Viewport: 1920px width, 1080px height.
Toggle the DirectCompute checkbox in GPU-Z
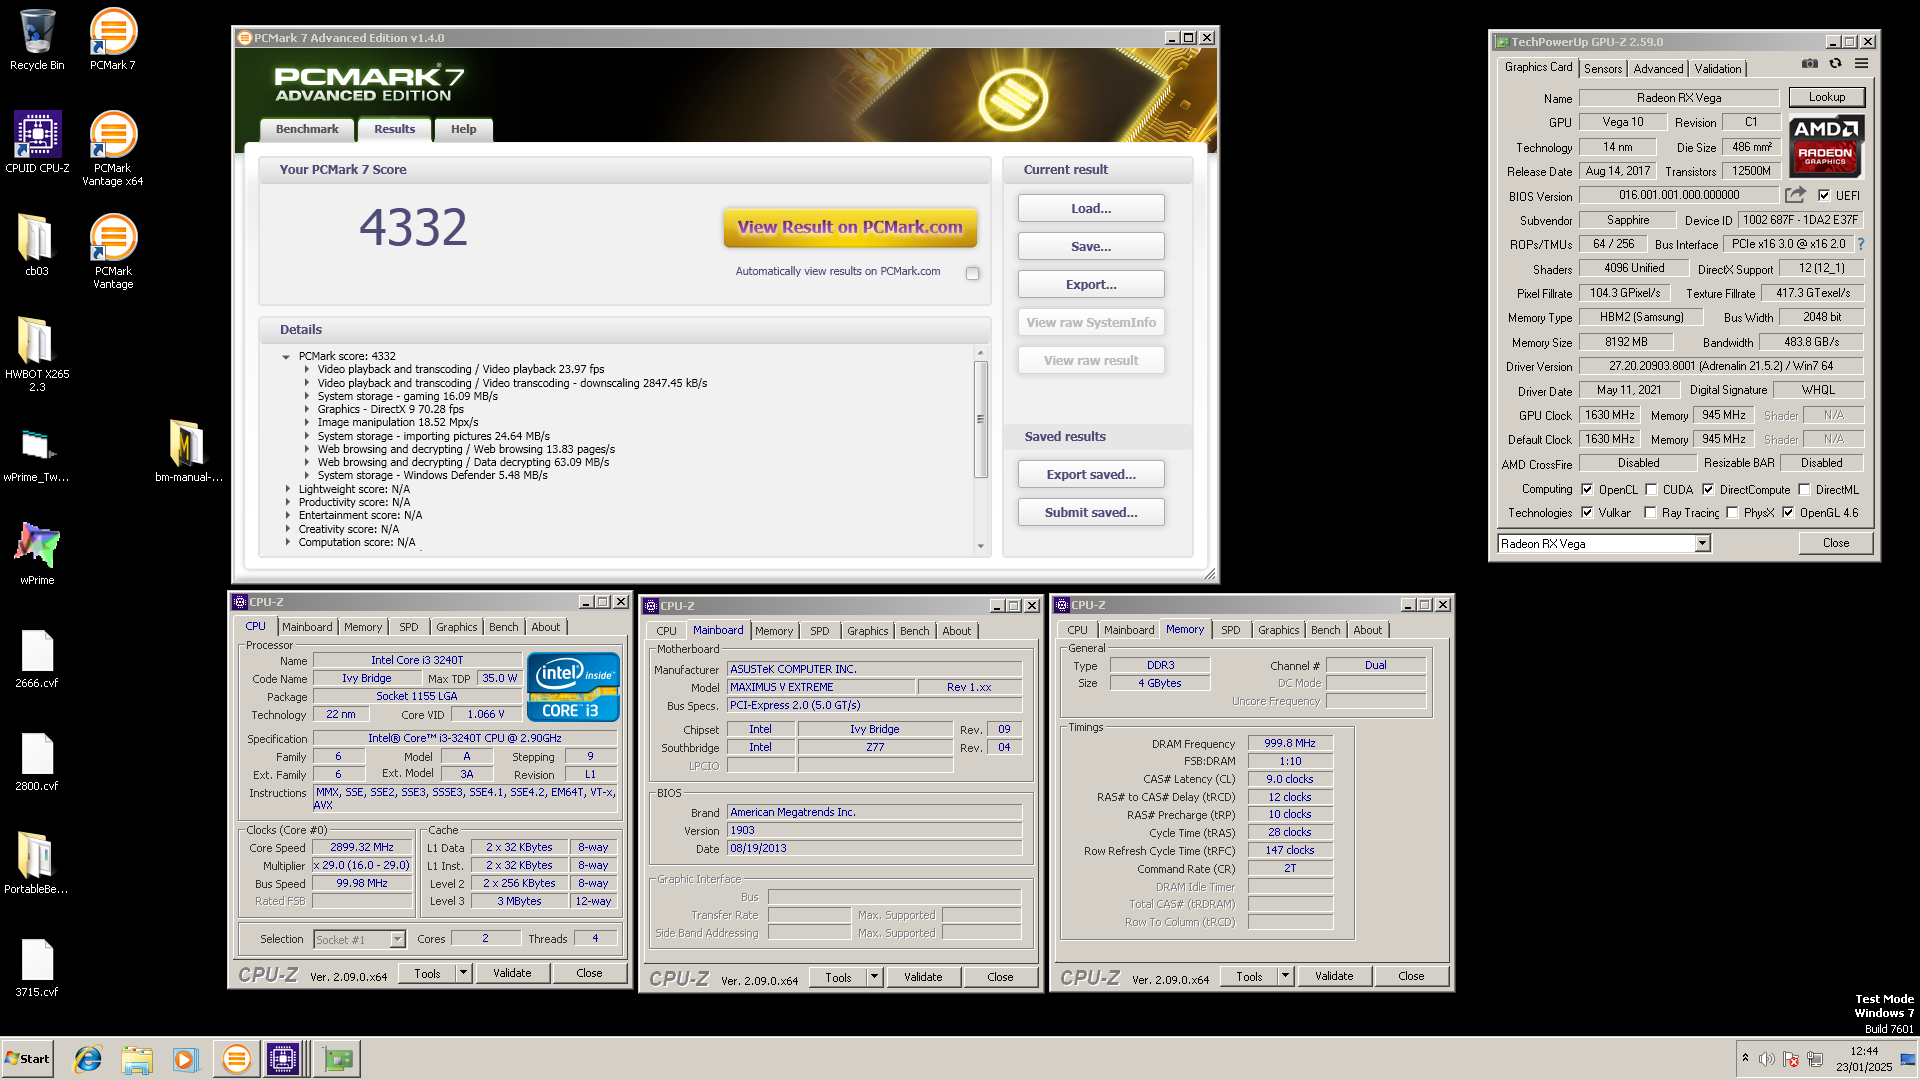pyautogui.click(x=1708, y=490)
